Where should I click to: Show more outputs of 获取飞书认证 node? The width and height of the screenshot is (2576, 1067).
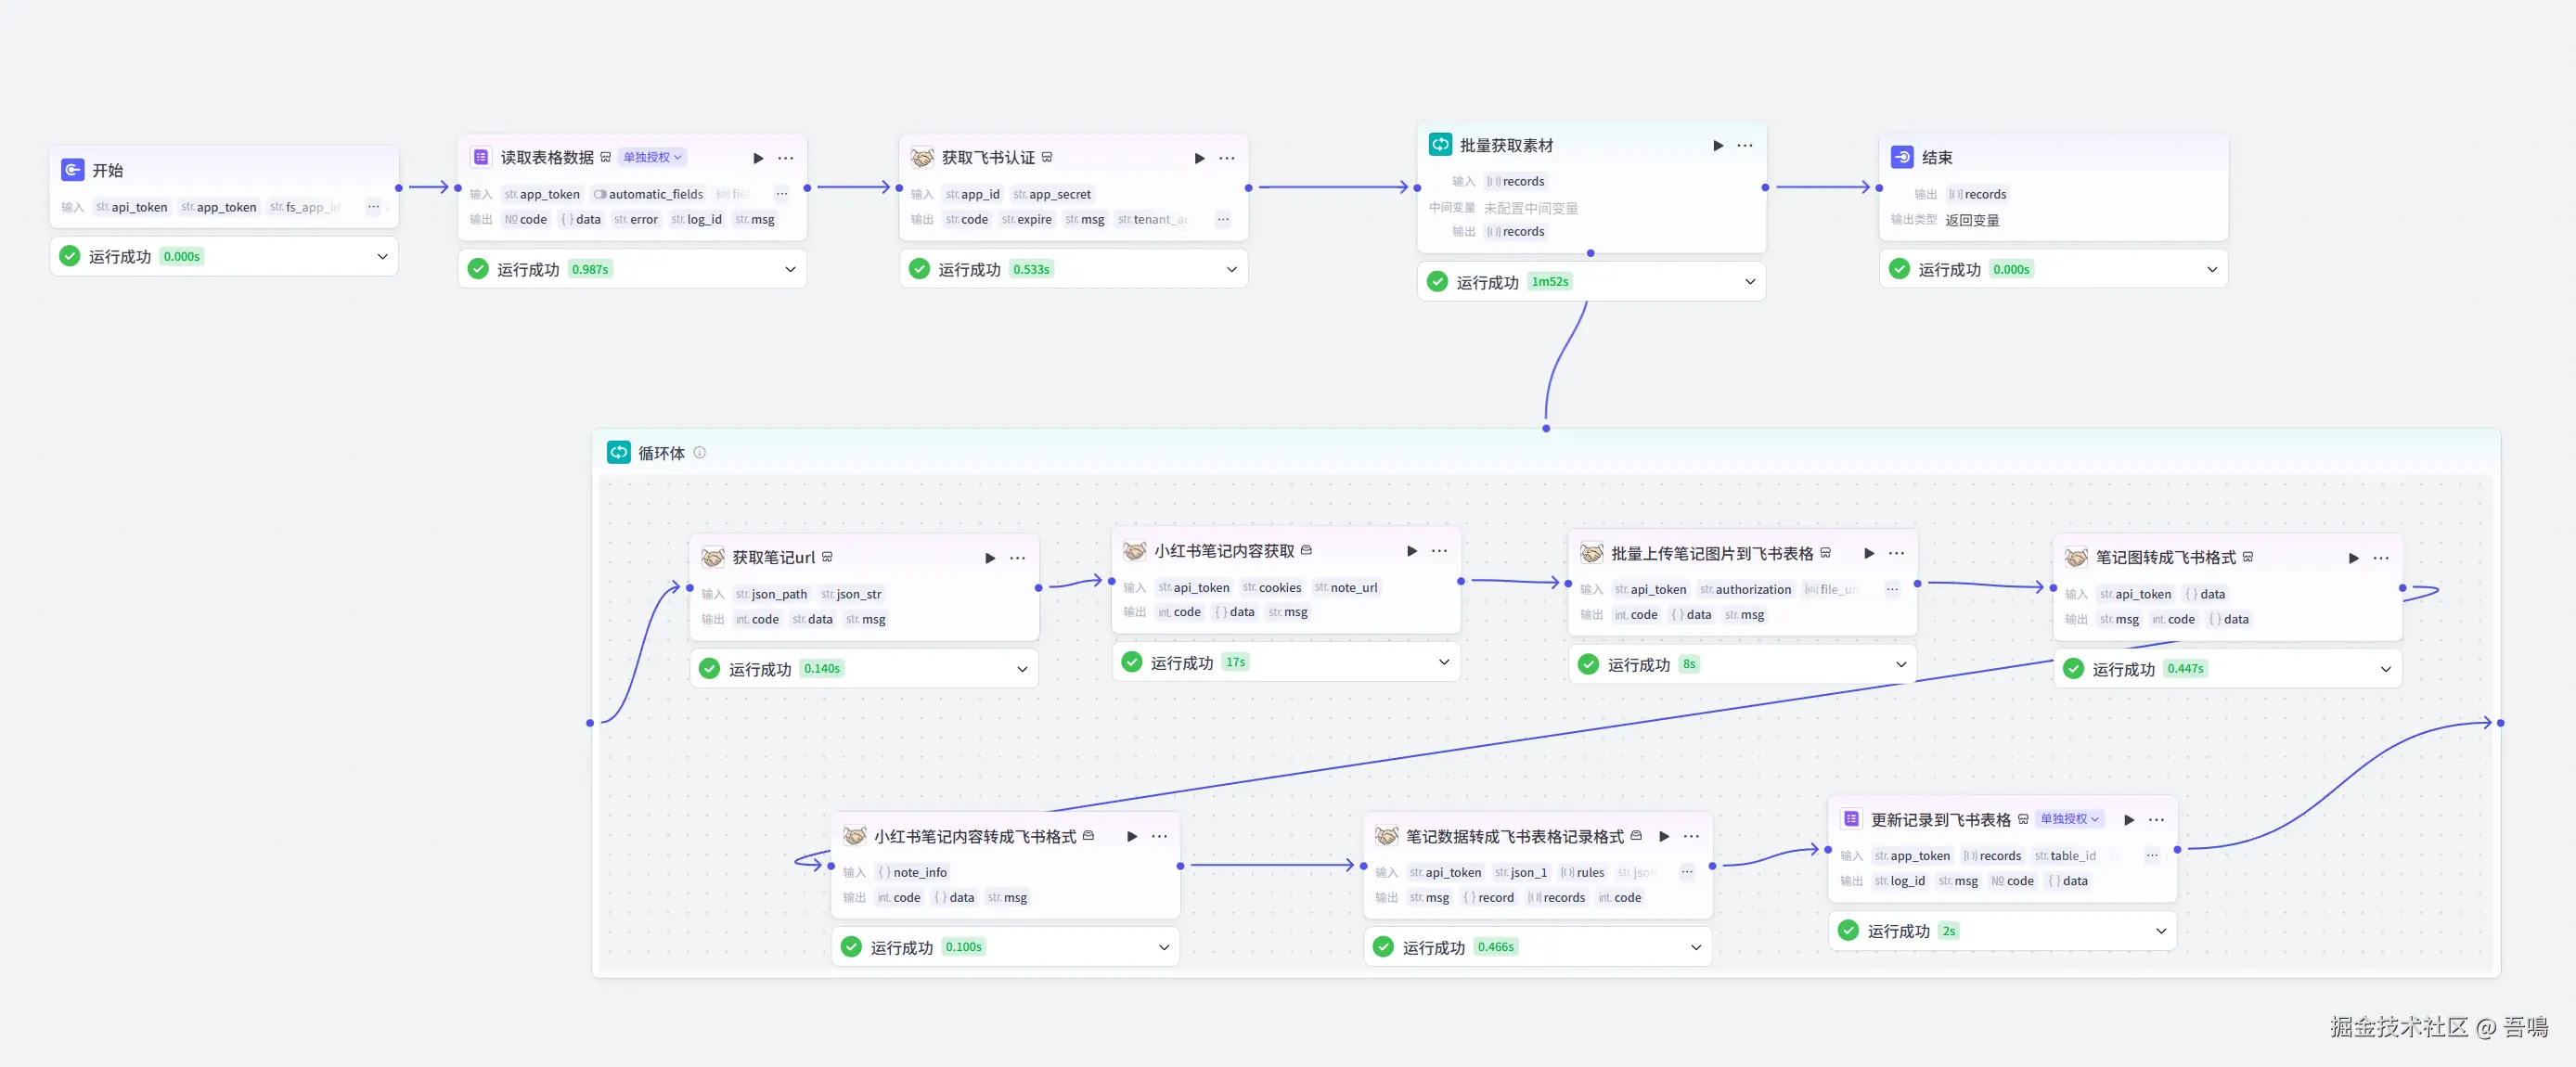[x=1223, y=219]
